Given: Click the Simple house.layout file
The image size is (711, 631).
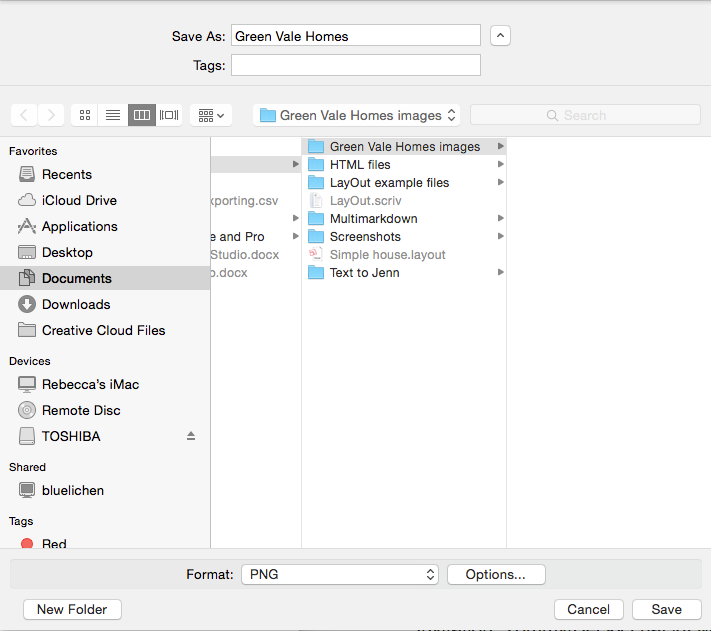Looking at the screenshot, I should (x=404, y=254).
